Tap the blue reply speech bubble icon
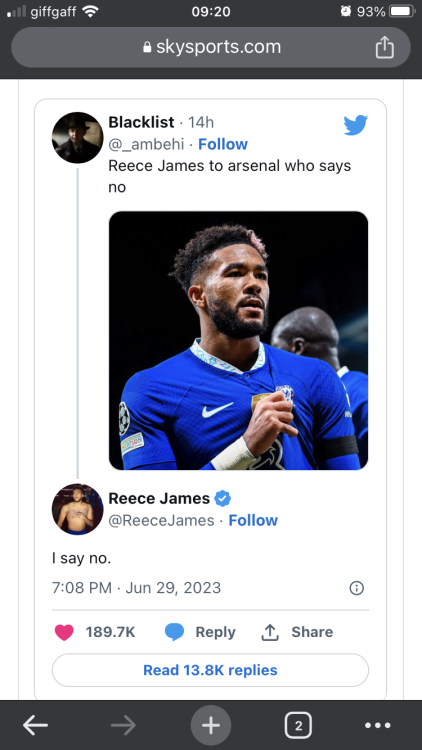 click(x=174, y=632)
